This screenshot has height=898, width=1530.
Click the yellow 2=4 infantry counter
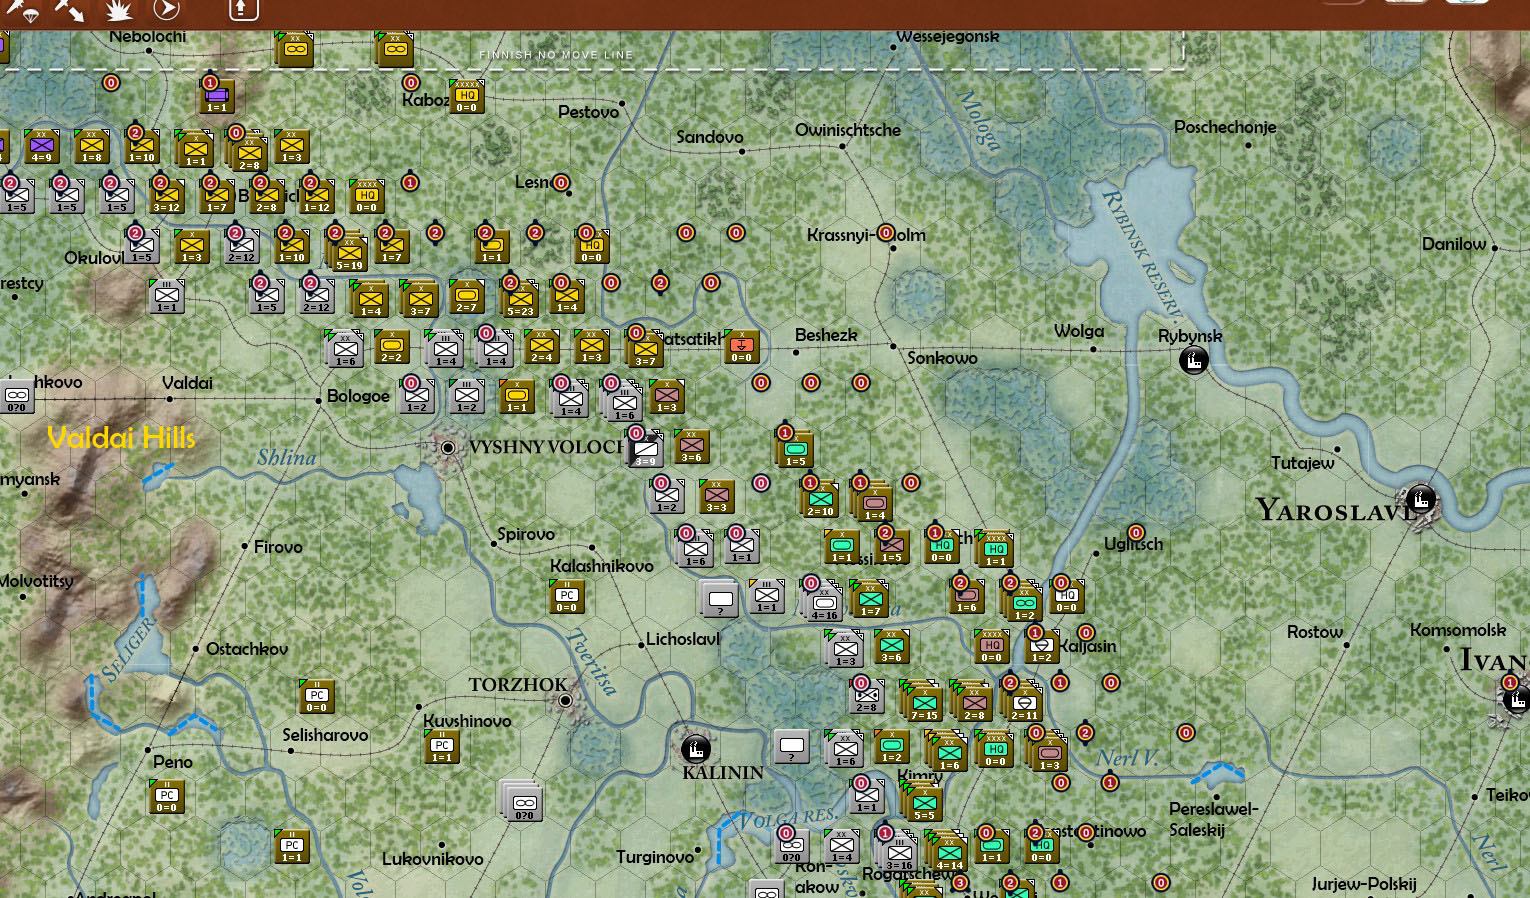[x=542, y=347]
